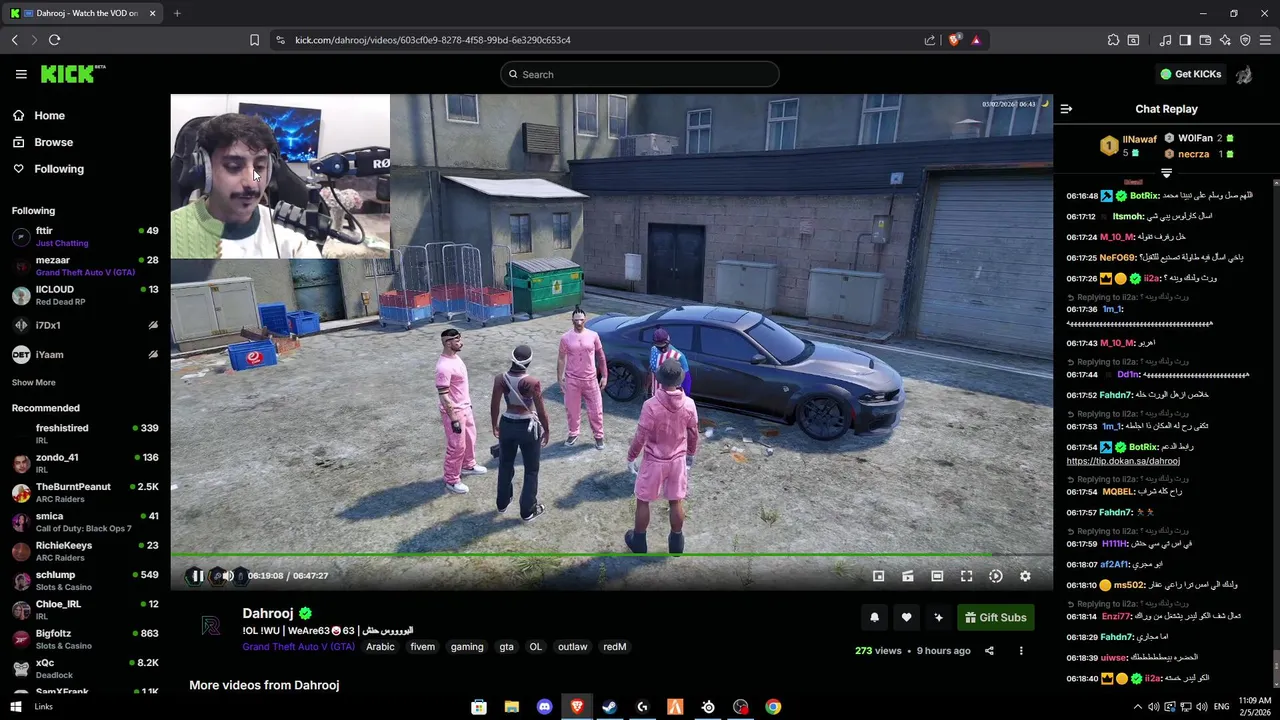Open the Dahrooj channel name
This screenshot has width=1280, height=720.
tap(268, 613)
